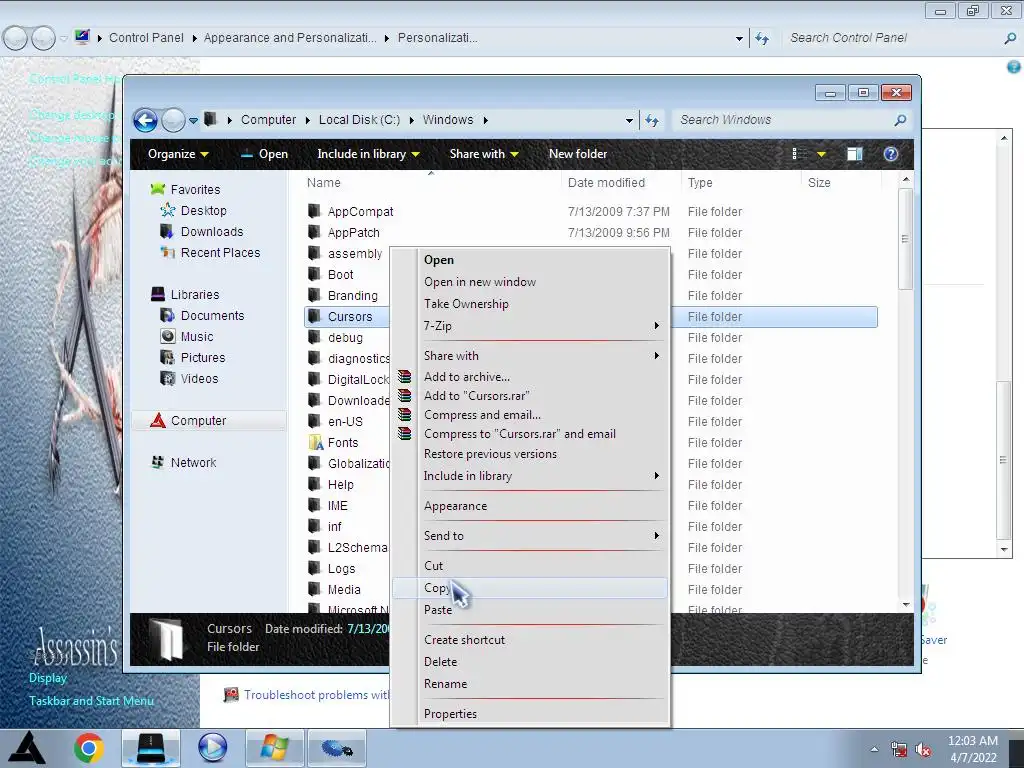
Task: Open the Explorer Help icon
Action: tap(891, 154)
